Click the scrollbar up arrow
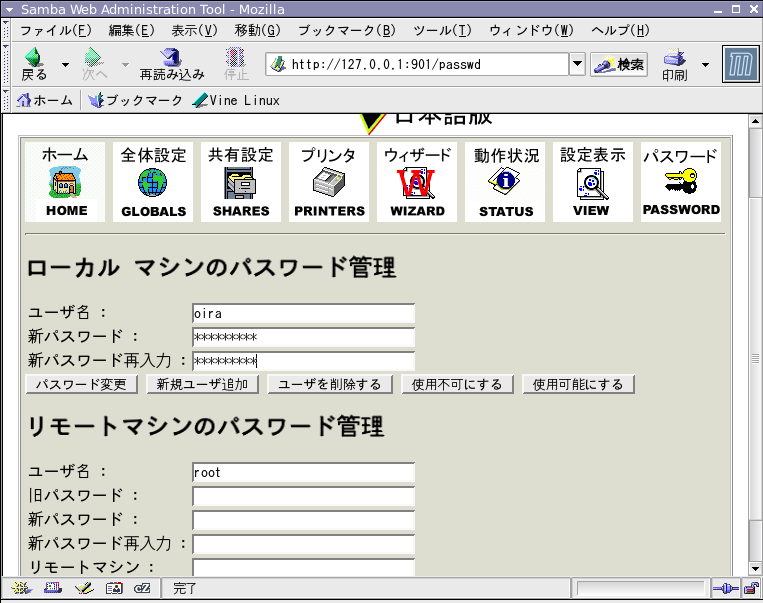Image resolution: width=763 pixels, height=603 pixels. point(755,121)
